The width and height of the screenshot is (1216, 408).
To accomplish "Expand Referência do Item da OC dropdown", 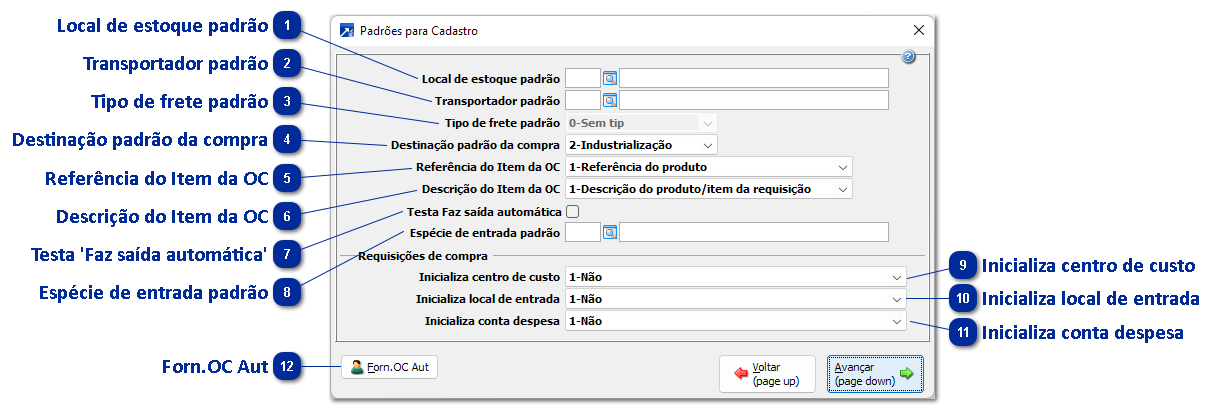I will 708,167.
